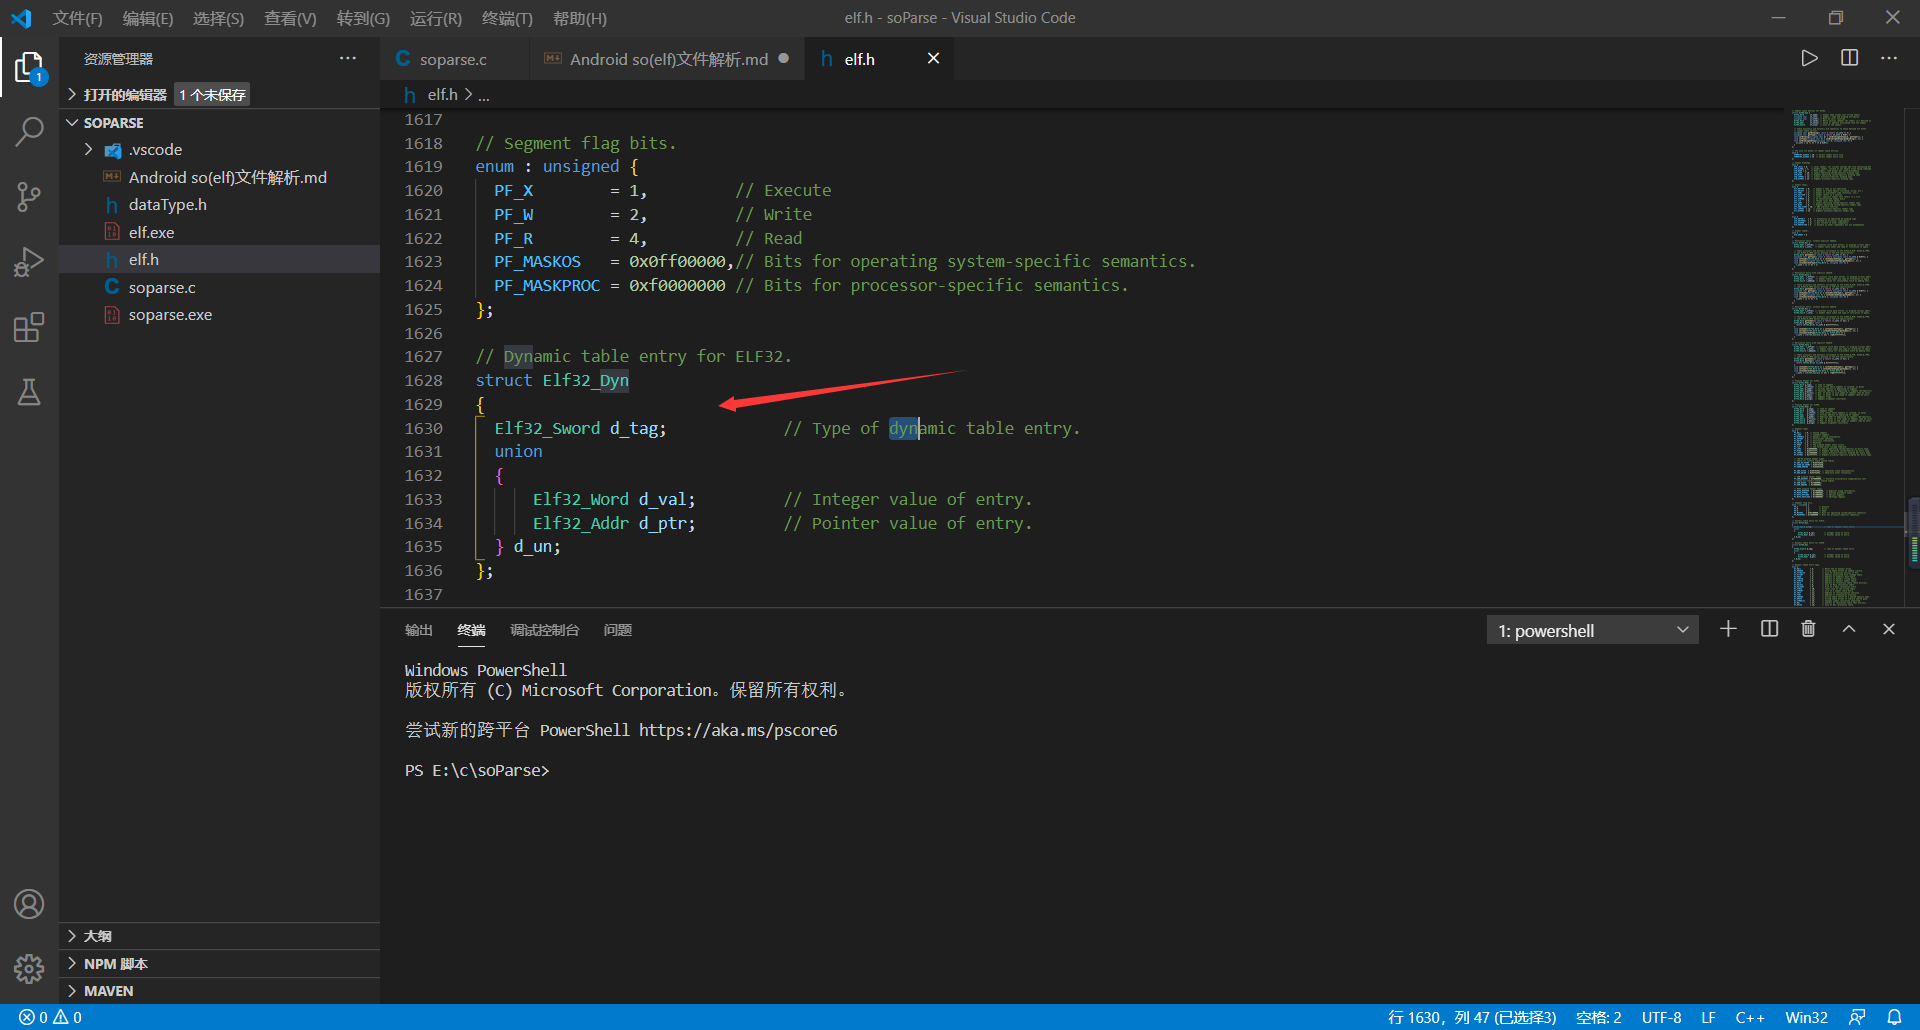Kill the terminal with trash icon
The height and width of the screenshot is (1030, 1920).
[x=1808, y=629]
